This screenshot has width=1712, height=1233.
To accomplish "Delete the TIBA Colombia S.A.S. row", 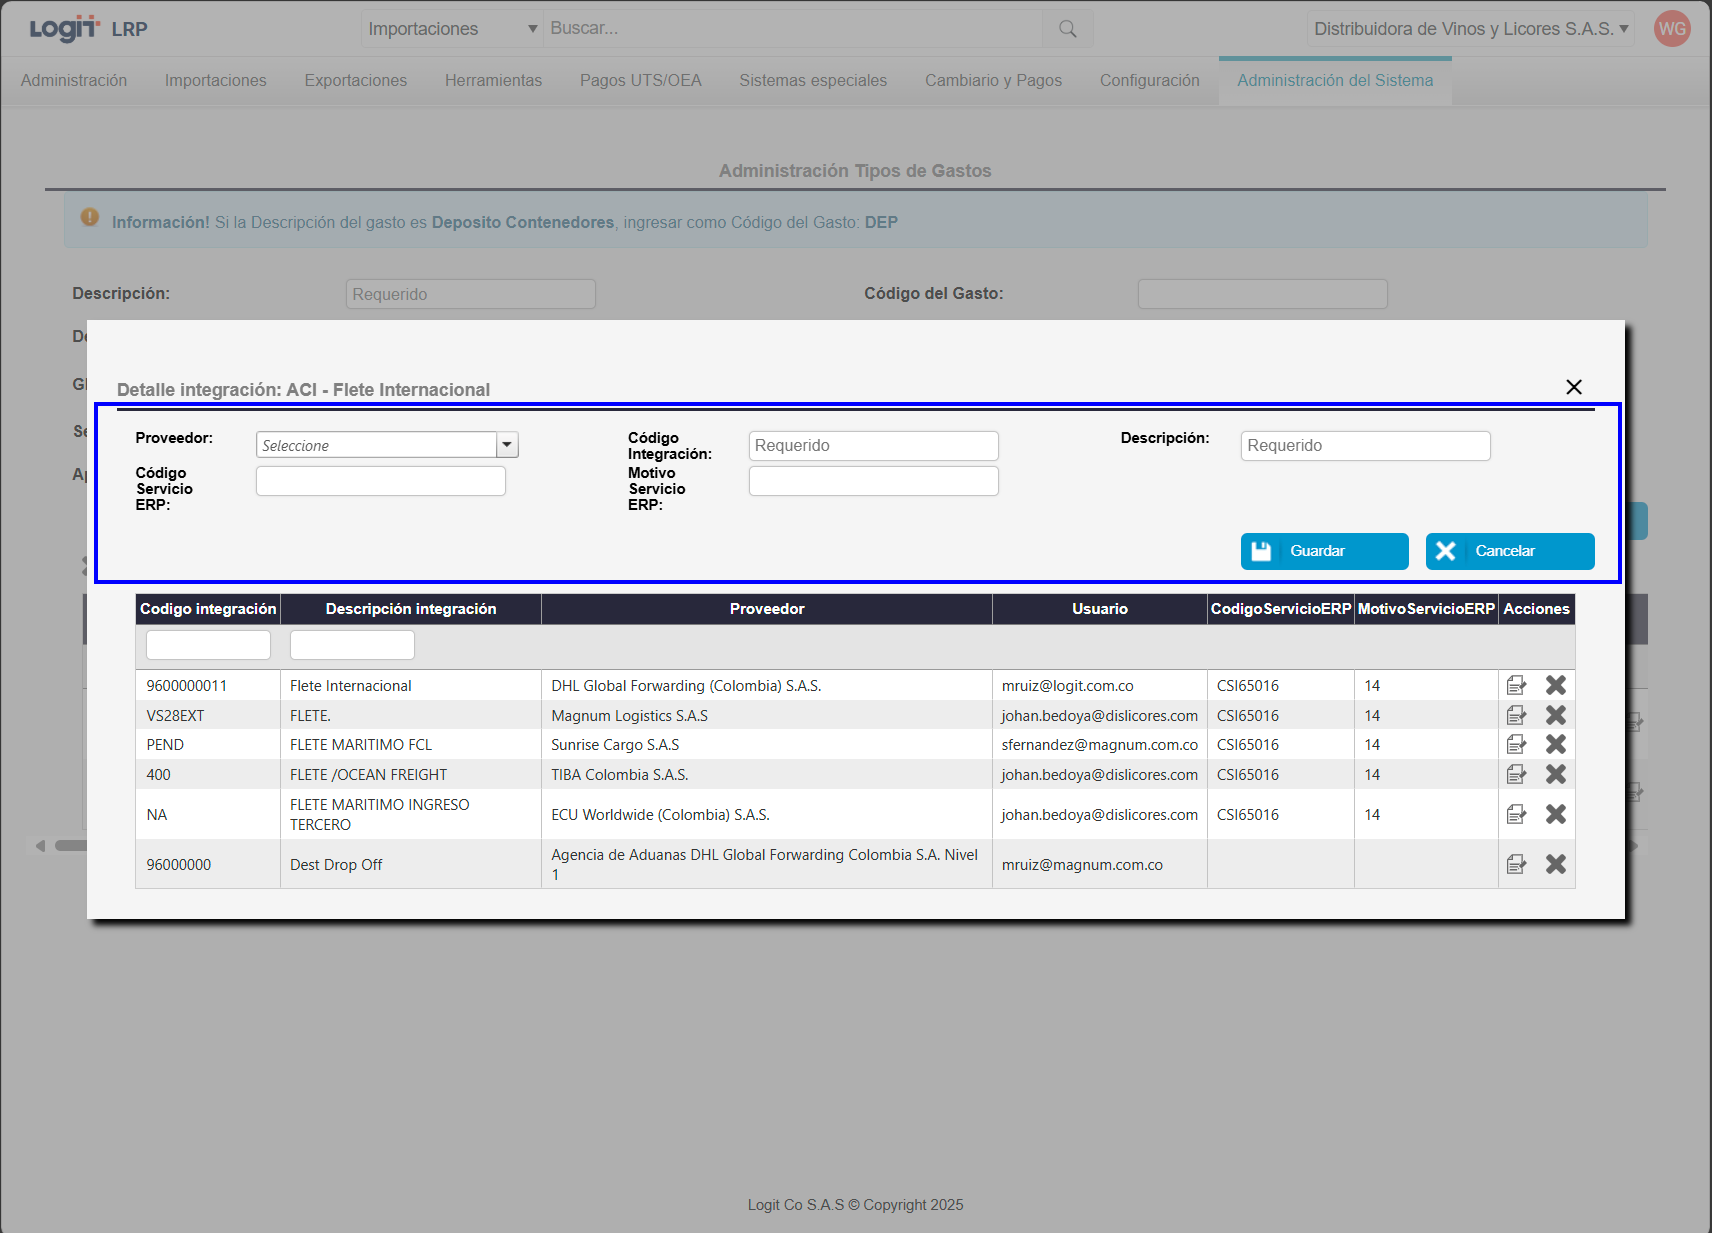I will pos(1555,775).
